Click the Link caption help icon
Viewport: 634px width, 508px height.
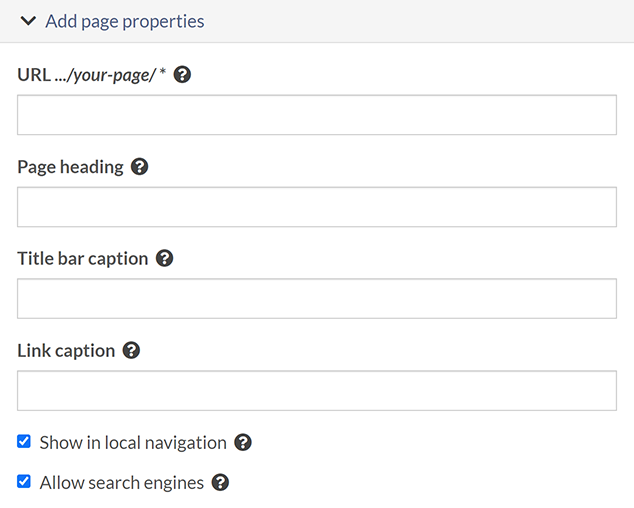[x=131, y=351]
